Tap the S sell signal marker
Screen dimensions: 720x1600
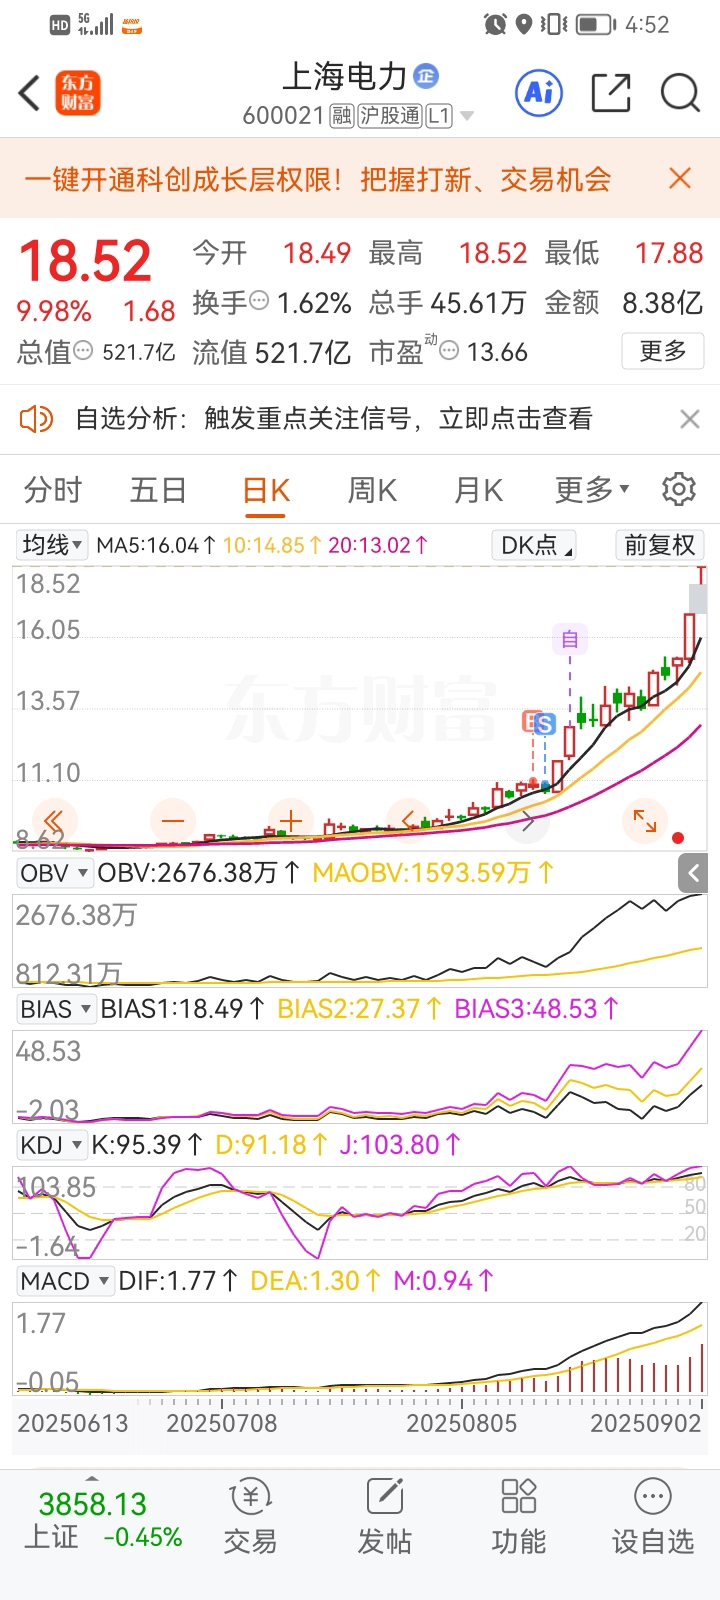(x=545, y=724)
